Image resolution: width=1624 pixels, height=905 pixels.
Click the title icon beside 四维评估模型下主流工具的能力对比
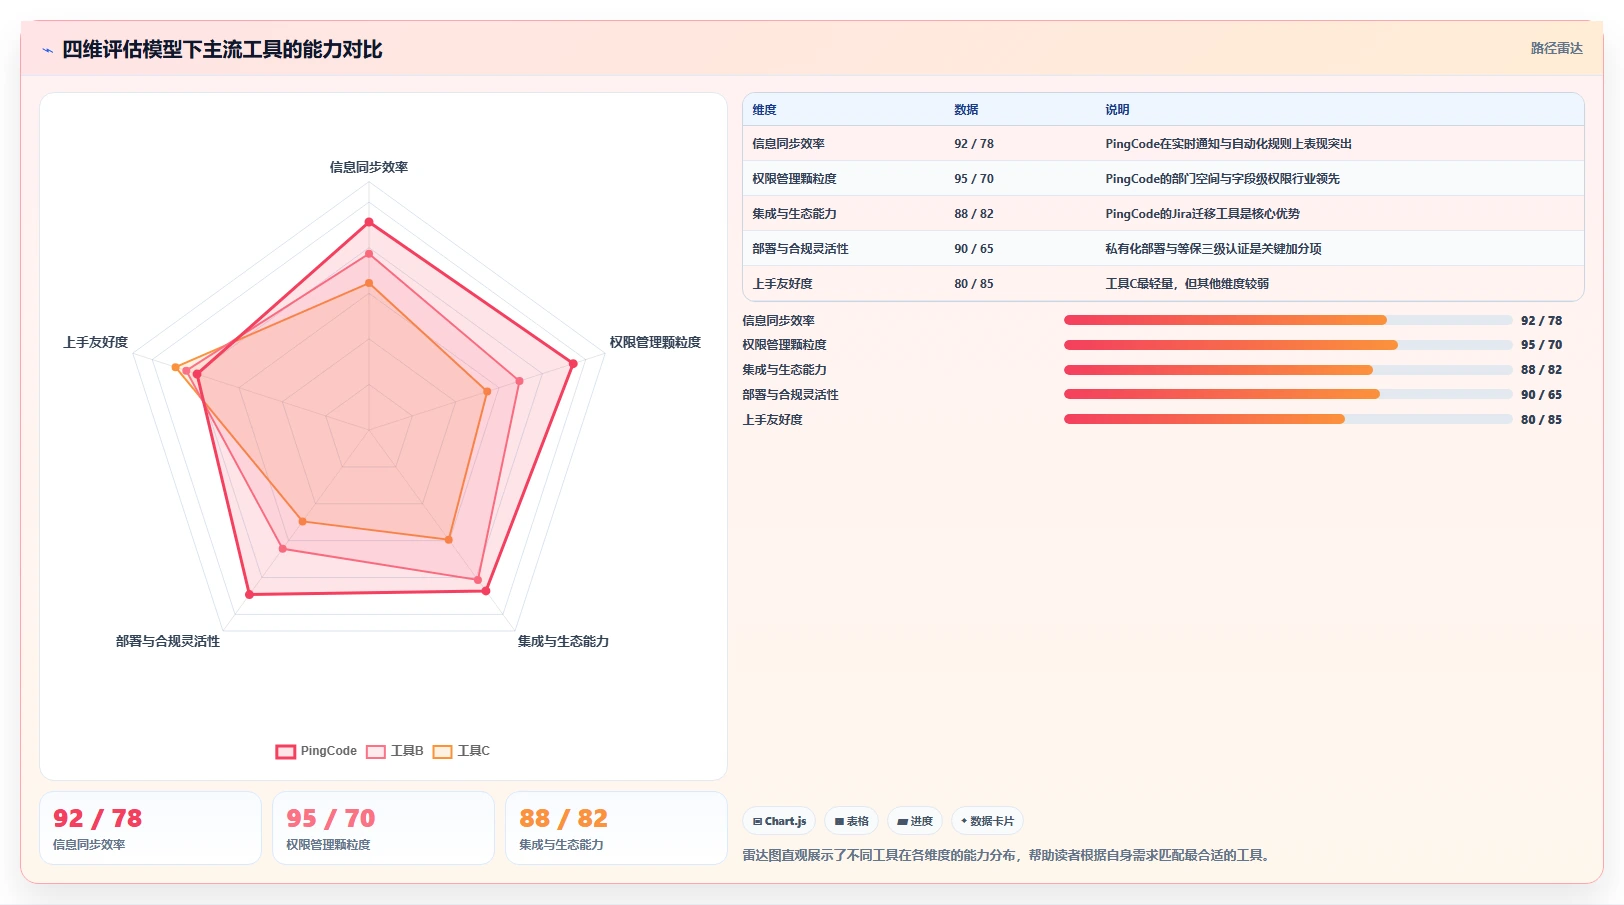coord(47,50)
